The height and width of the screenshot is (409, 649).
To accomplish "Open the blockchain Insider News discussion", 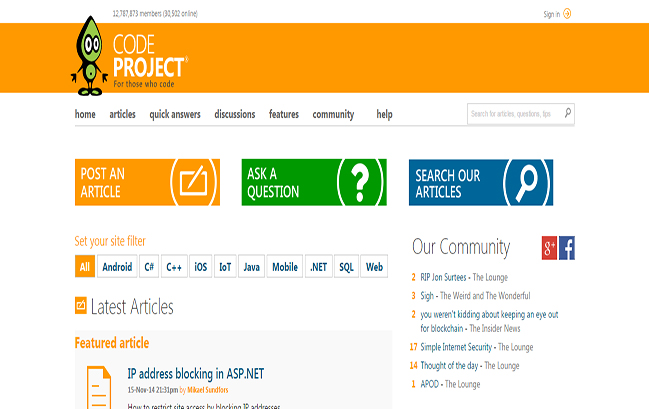I will (x=489, y=321).
